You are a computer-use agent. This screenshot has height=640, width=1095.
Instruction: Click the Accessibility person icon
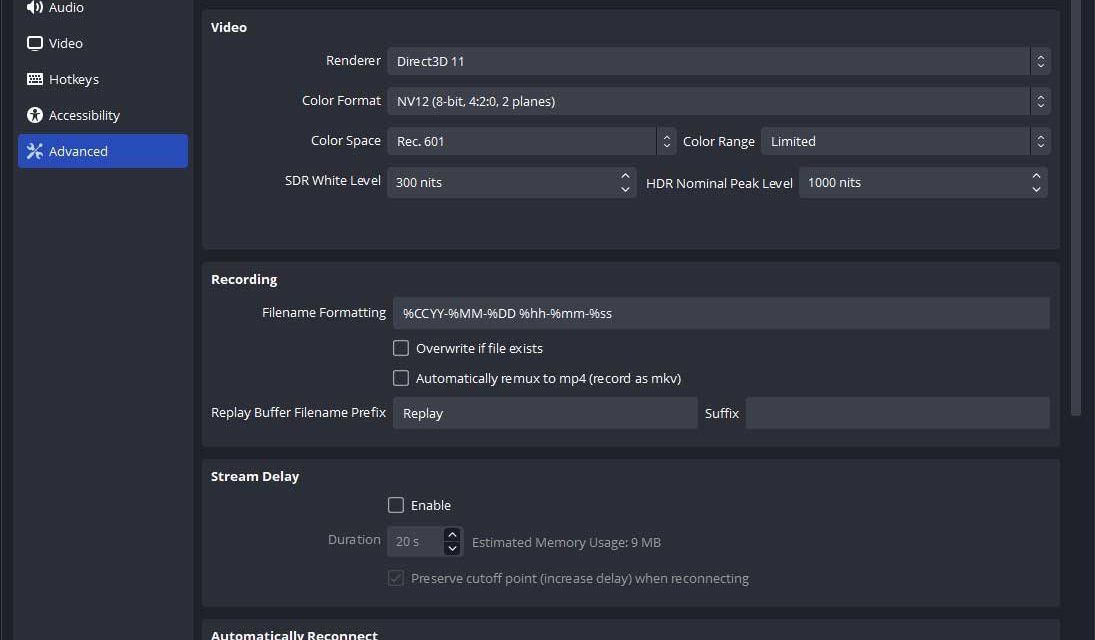[x=35, y=116]
